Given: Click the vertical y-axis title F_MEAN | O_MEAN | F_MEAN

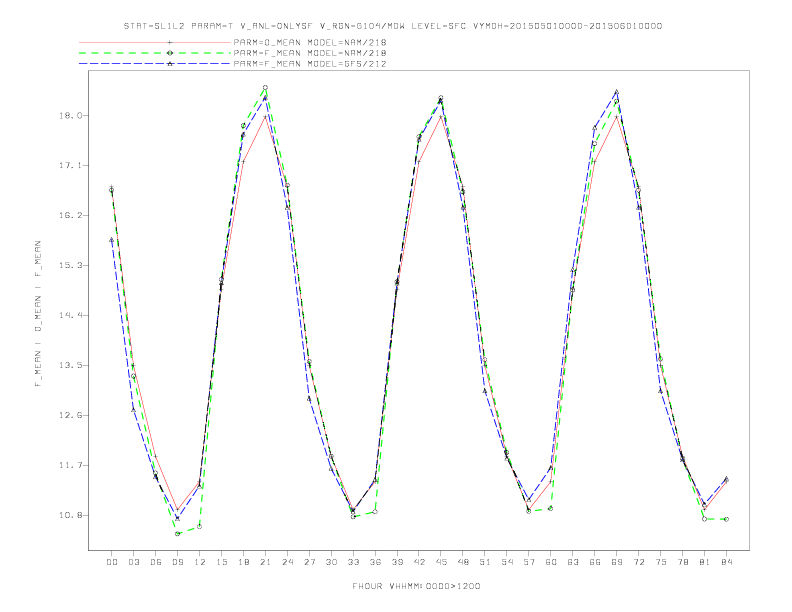Looking at the screenshot, I should pos(38,314).
